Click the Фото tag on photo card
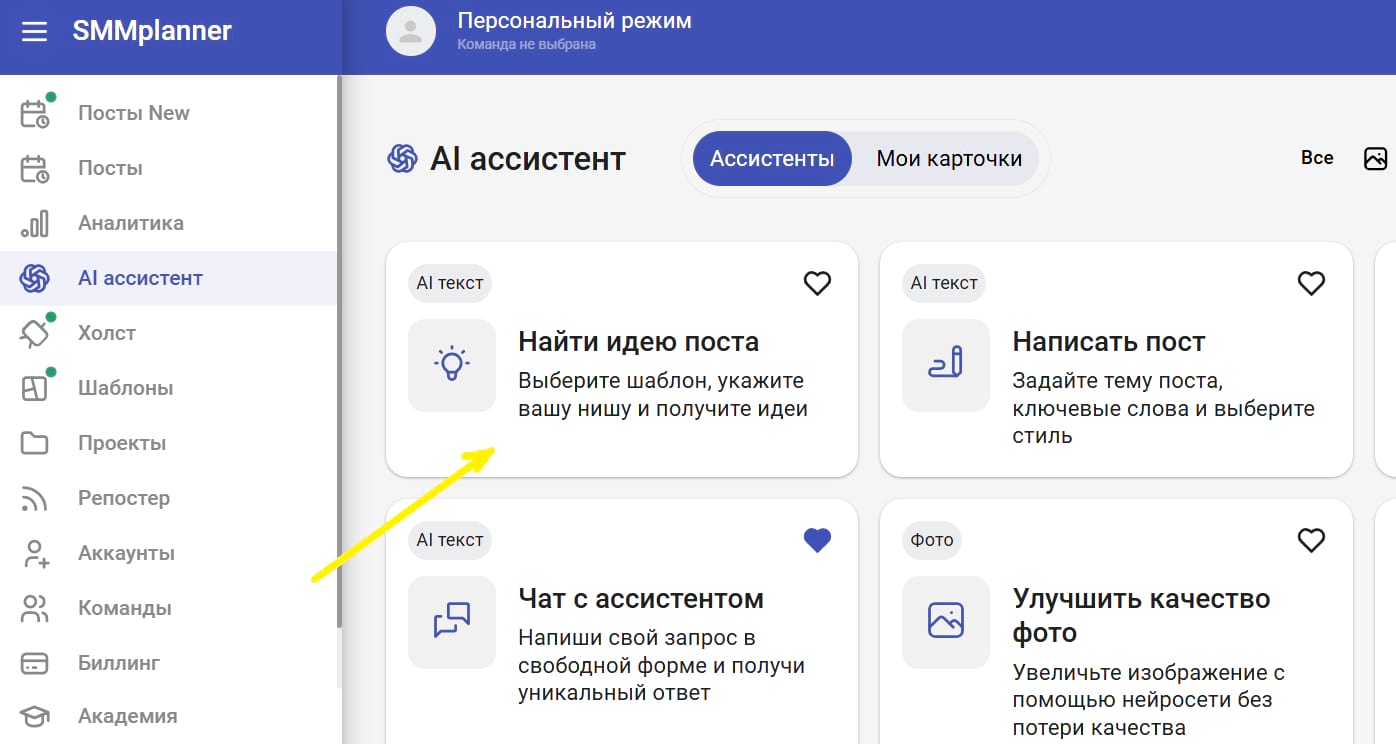The width and height of the screenshot is (1396, 744). pos(932,540)
